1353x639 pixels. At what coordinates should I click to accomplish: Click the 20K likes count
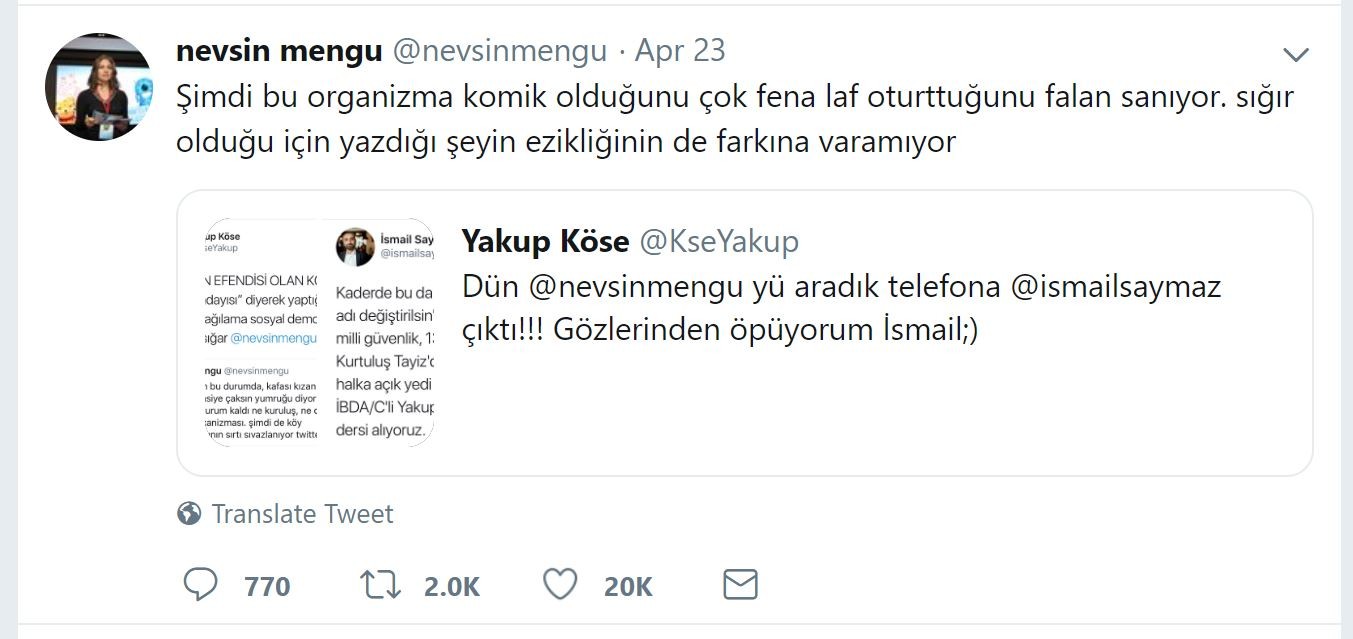tap(628, 586)
